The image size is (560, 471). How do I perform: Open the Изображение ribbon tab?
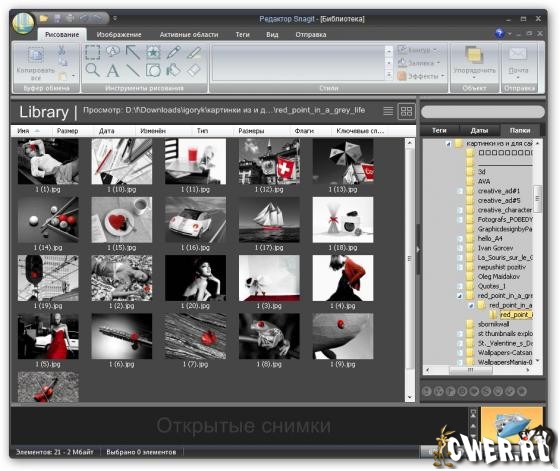point(119,35)
